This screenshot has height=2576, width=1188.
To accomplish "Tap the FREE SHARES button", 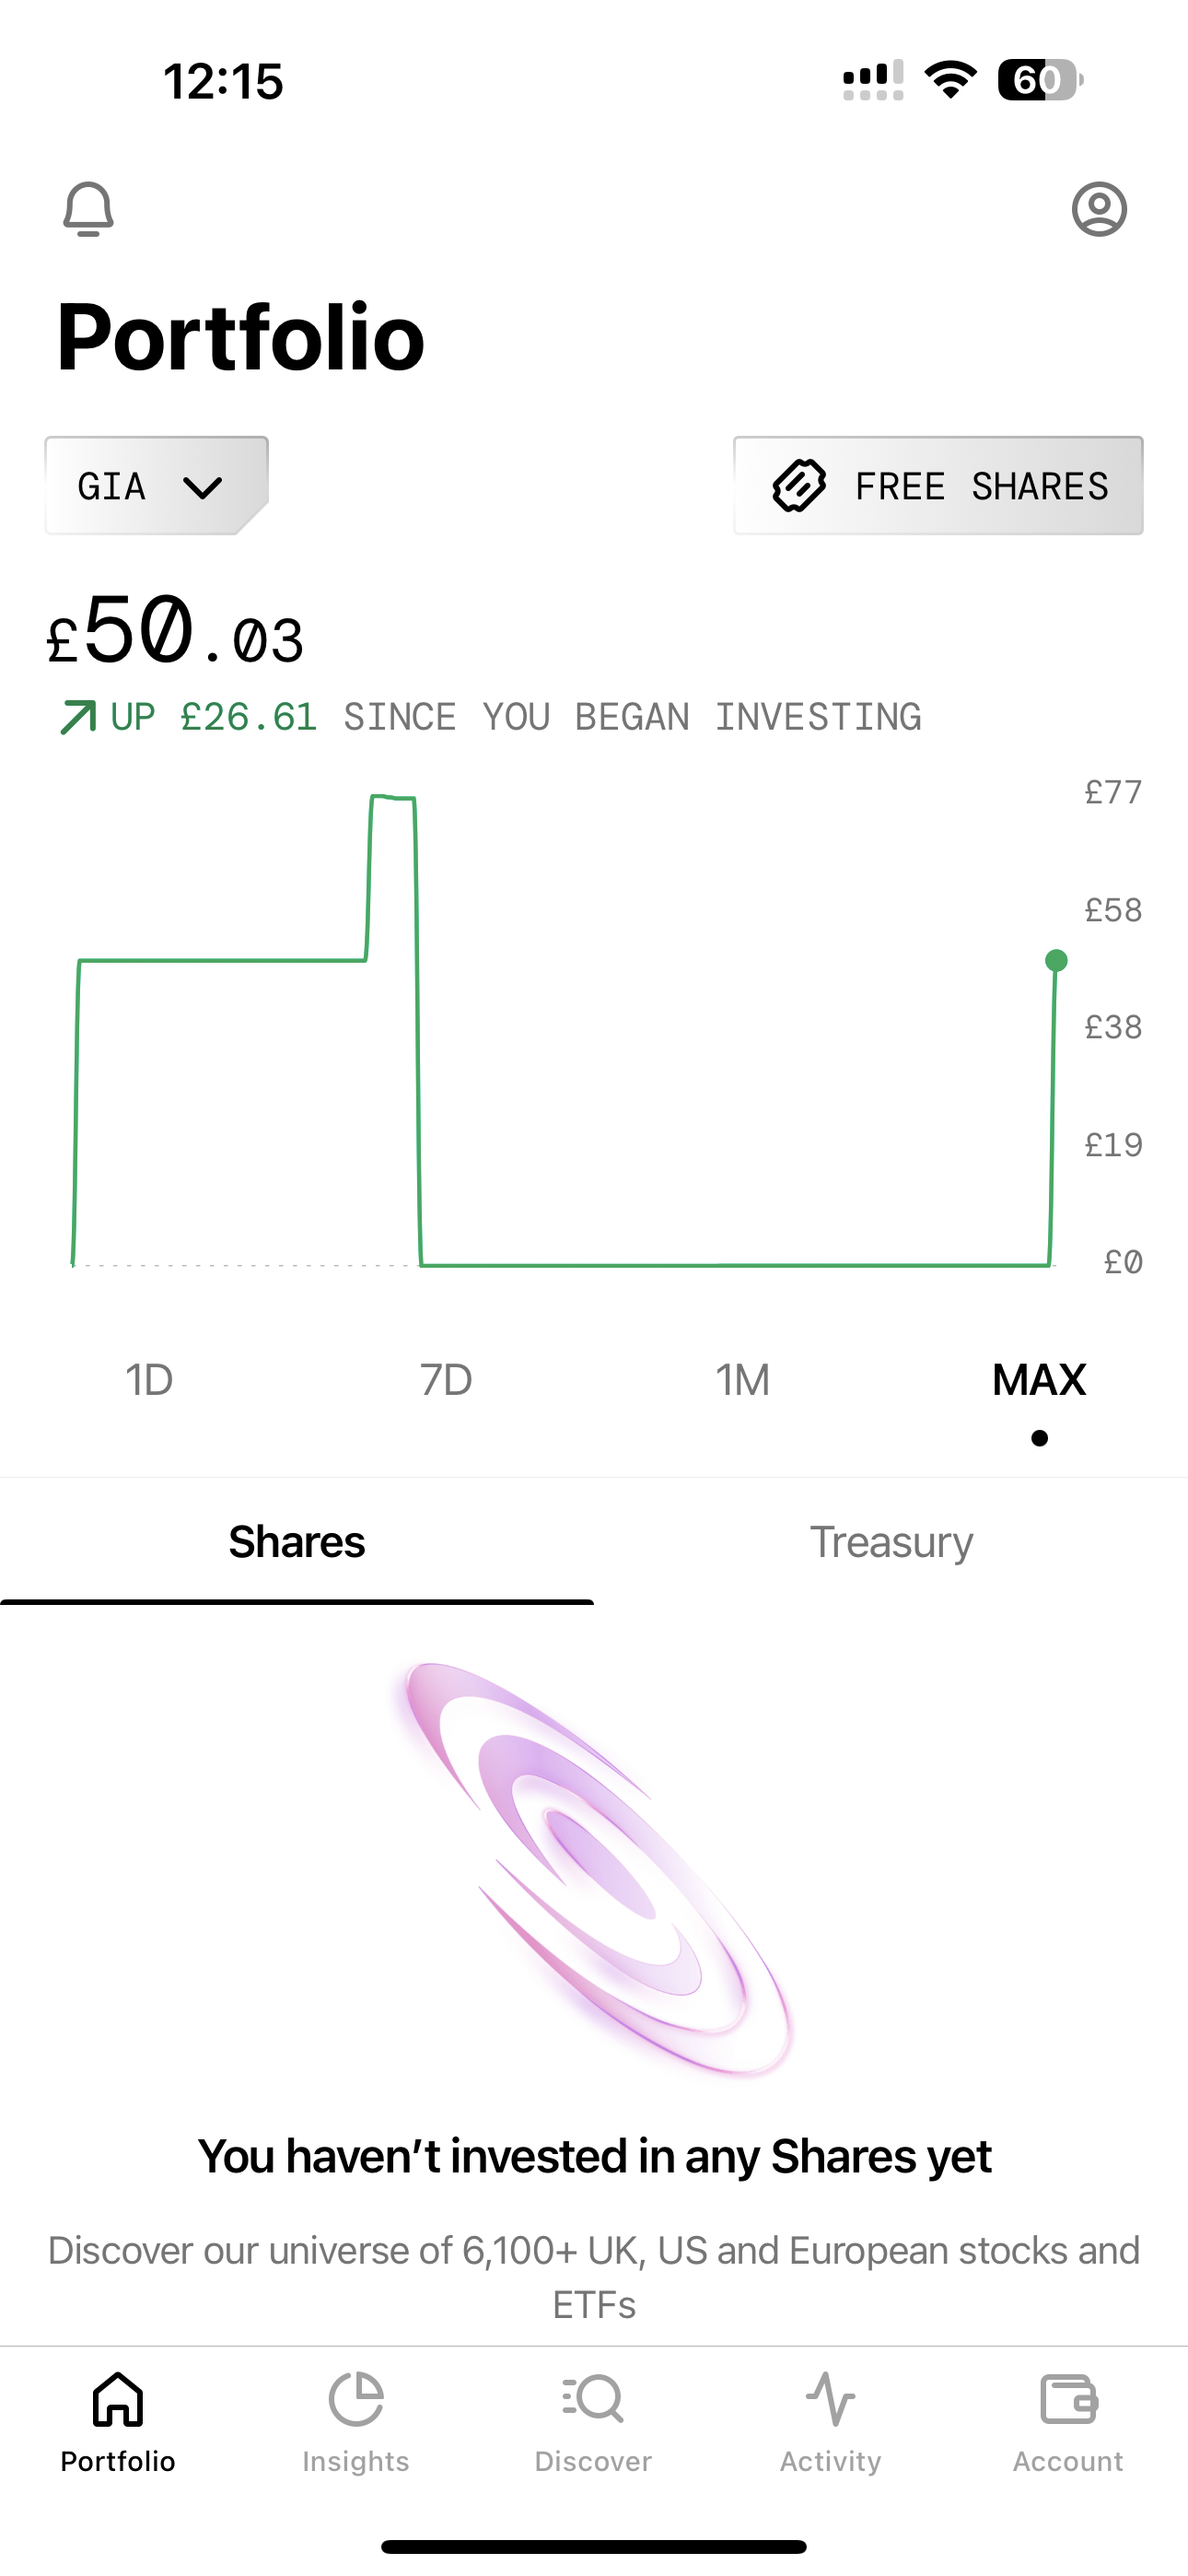I will [x=938, y=486].
